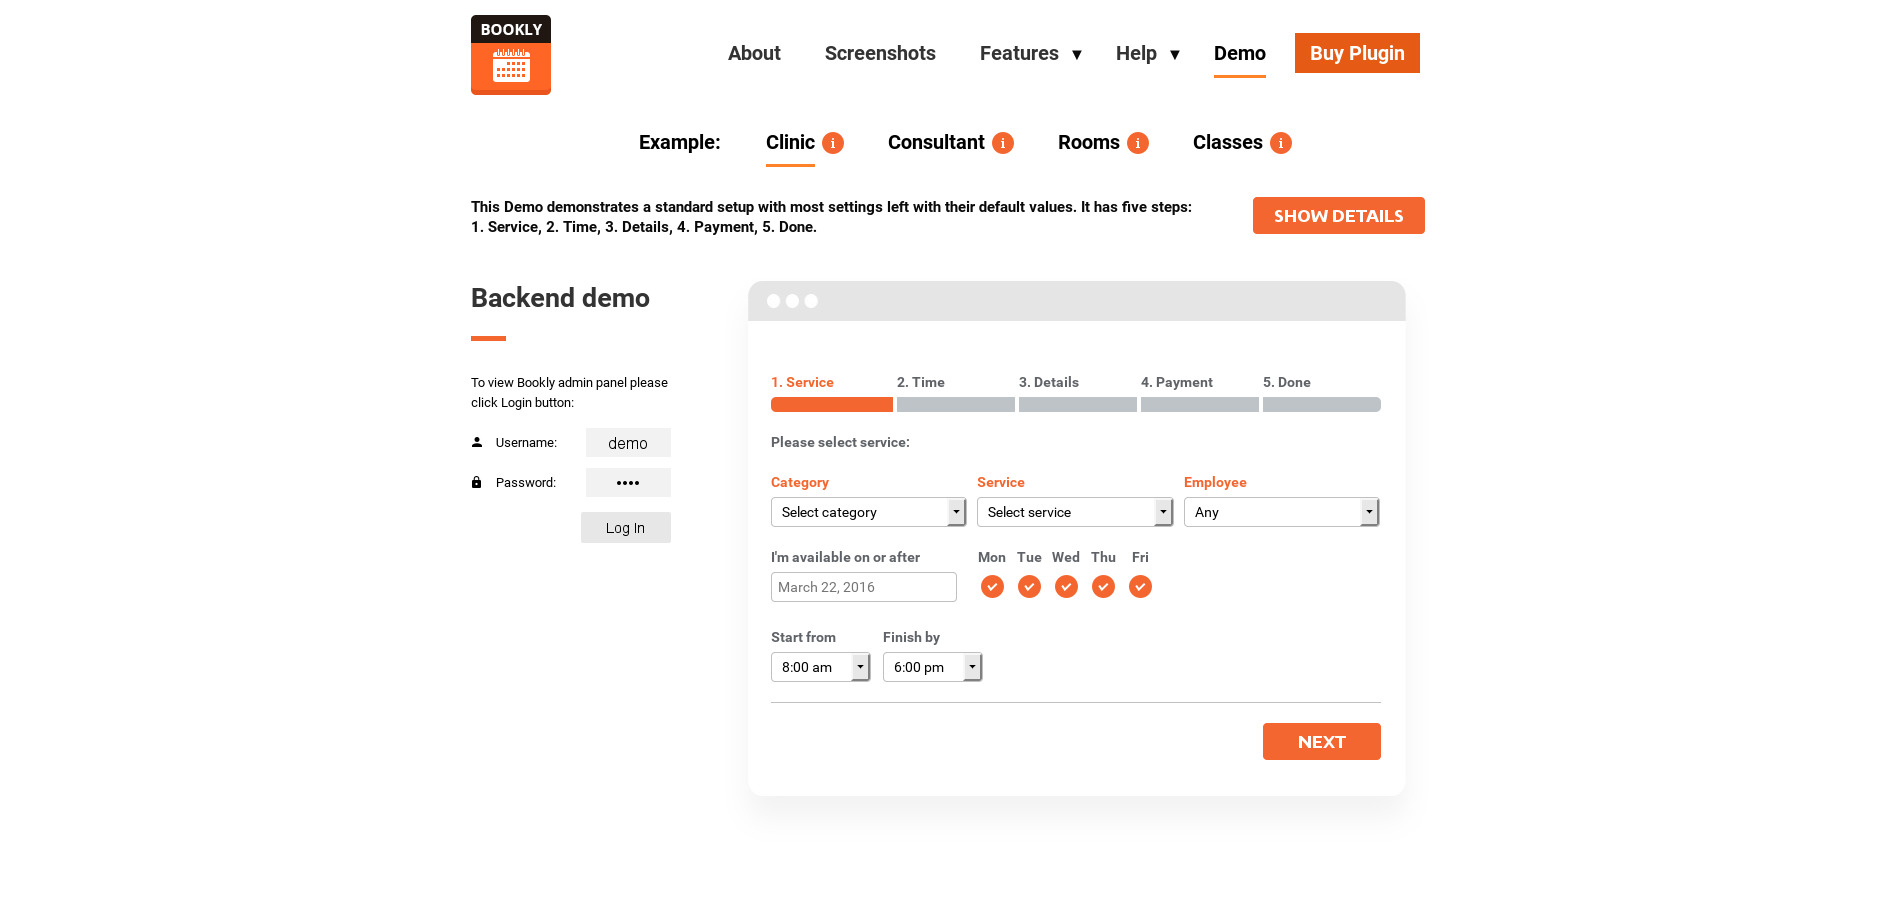Click the available-on date input field
This screenshot has width=1901, height=924.
[x=863, y=587]
